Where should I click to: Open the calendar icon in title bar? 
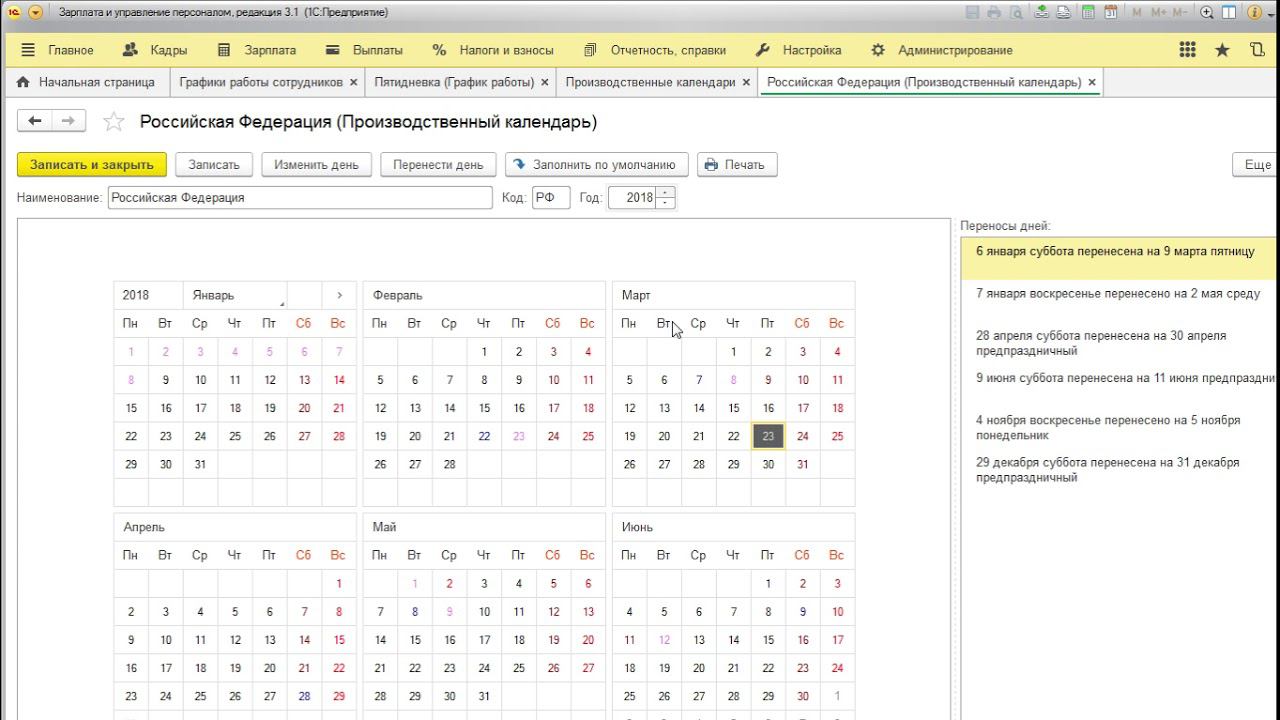(1111, 12)
